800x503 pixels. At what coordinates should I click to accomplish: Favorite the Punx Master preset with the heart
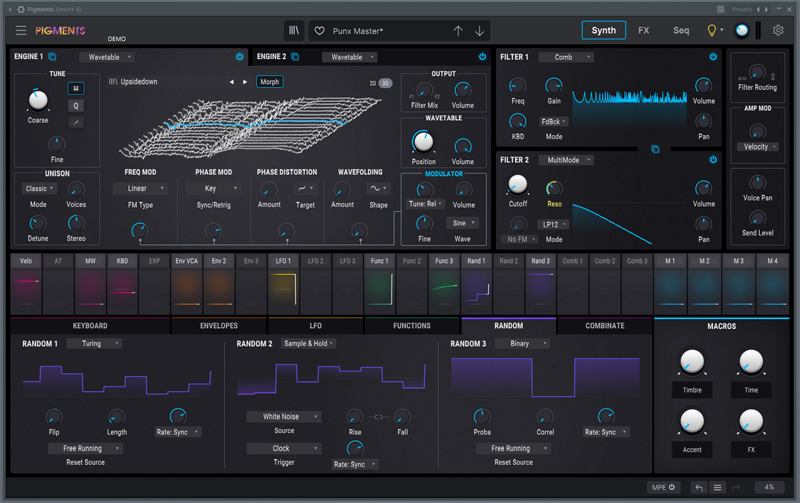click(319, 31)
